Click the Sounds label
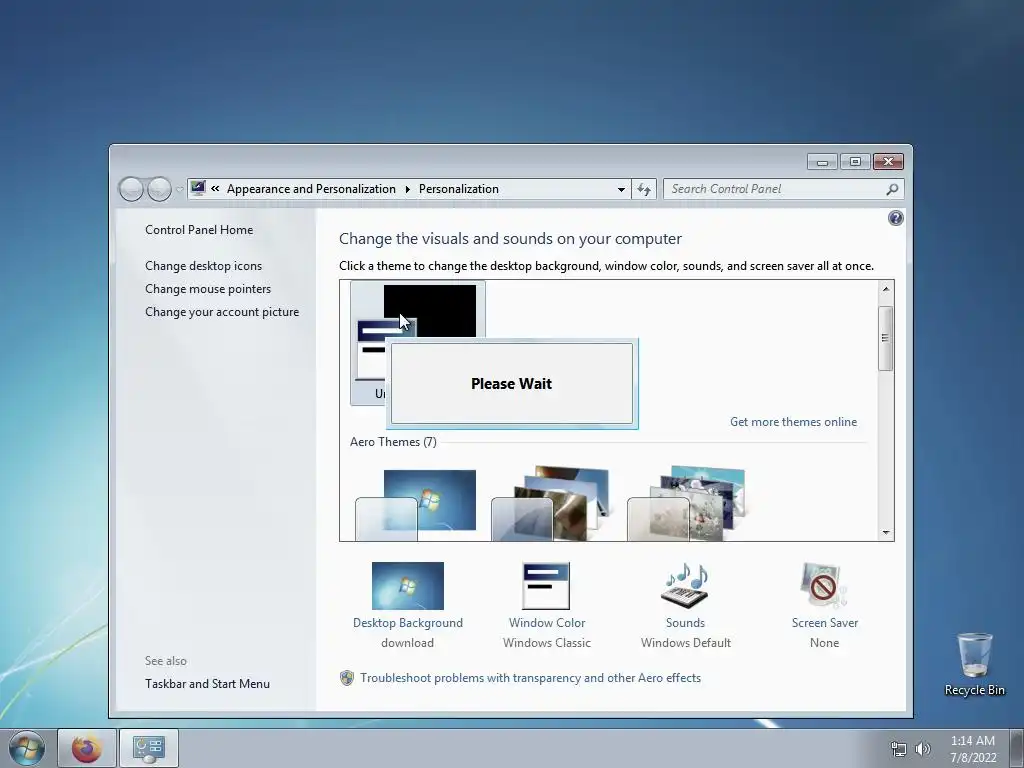1024x768 pixels. [x=685, y=623]
